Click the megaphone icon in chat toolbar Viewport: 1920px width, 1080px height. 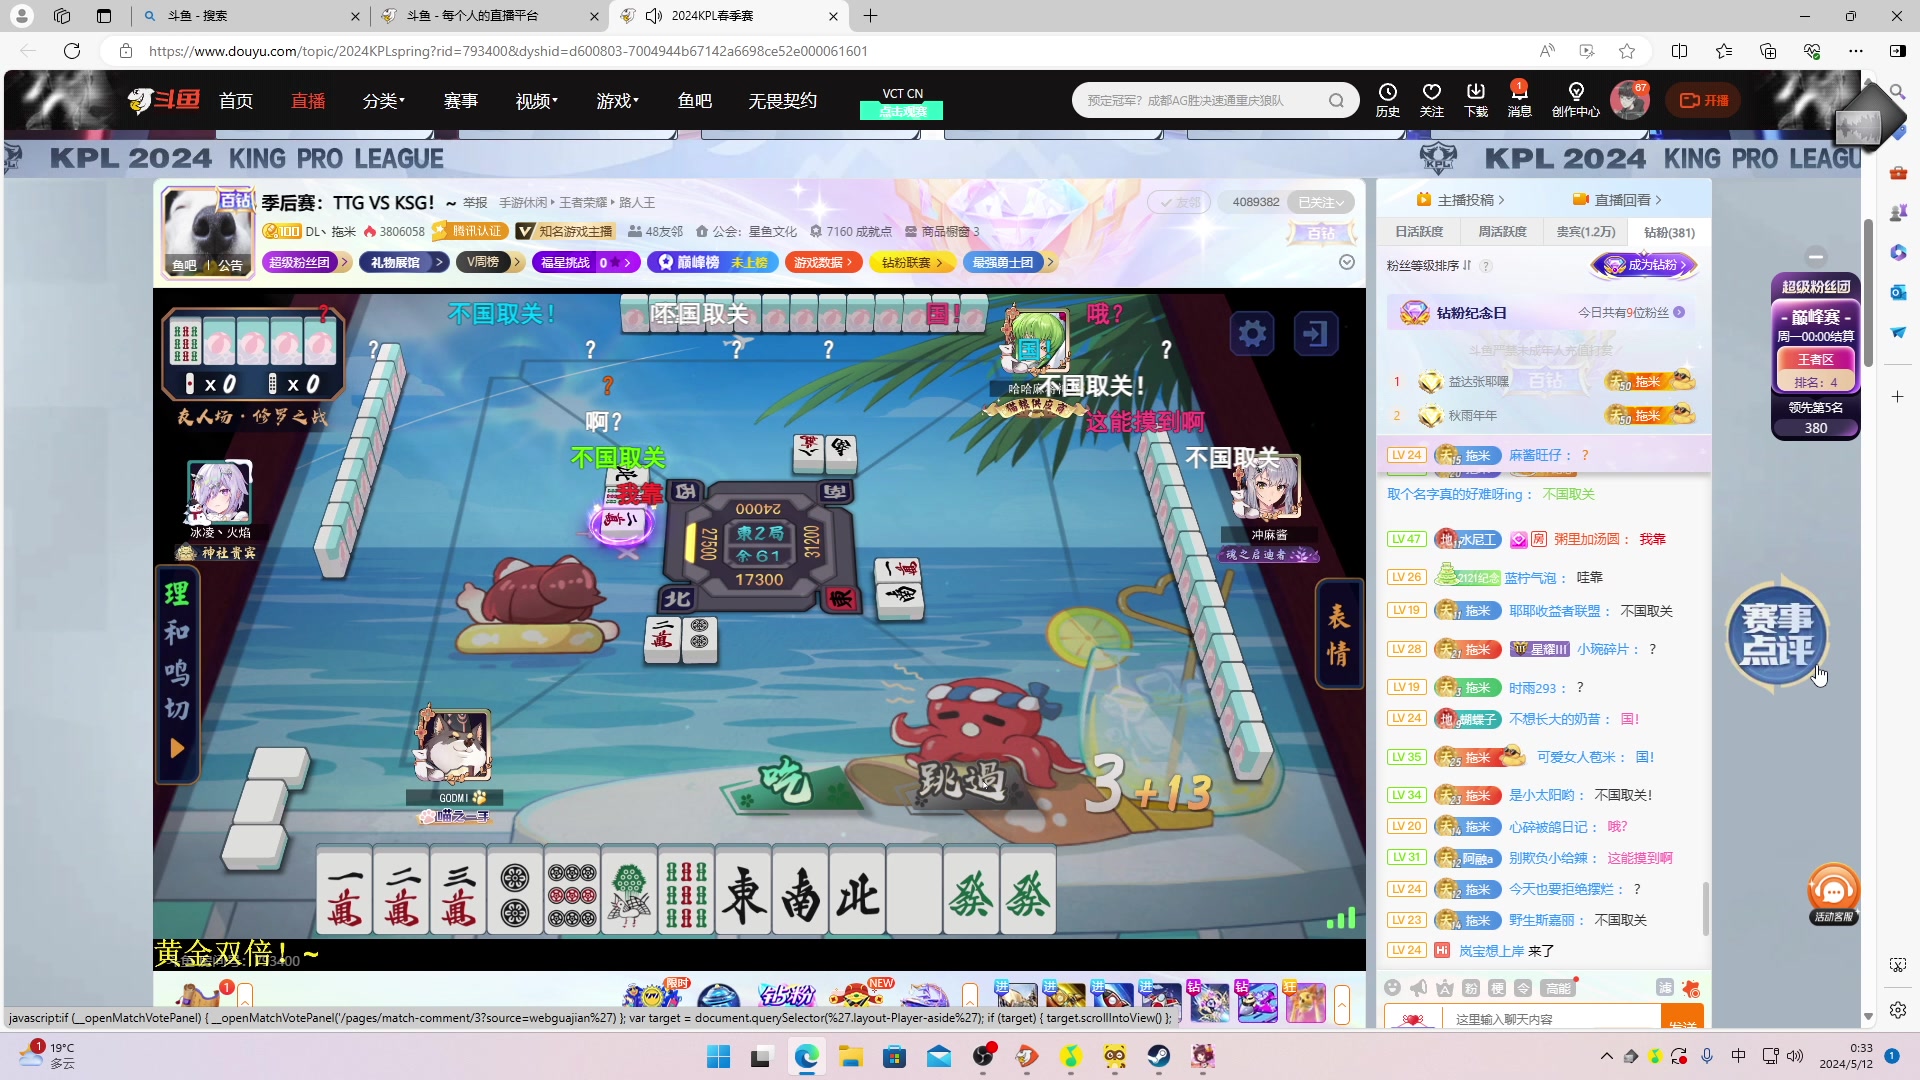(1418, 988)
